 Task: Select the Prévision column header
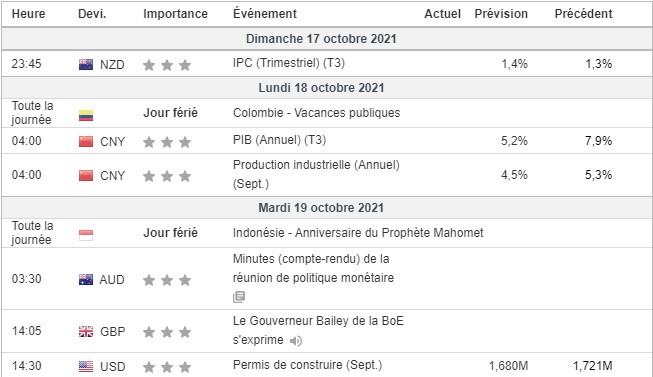click(x=501, y=14)
